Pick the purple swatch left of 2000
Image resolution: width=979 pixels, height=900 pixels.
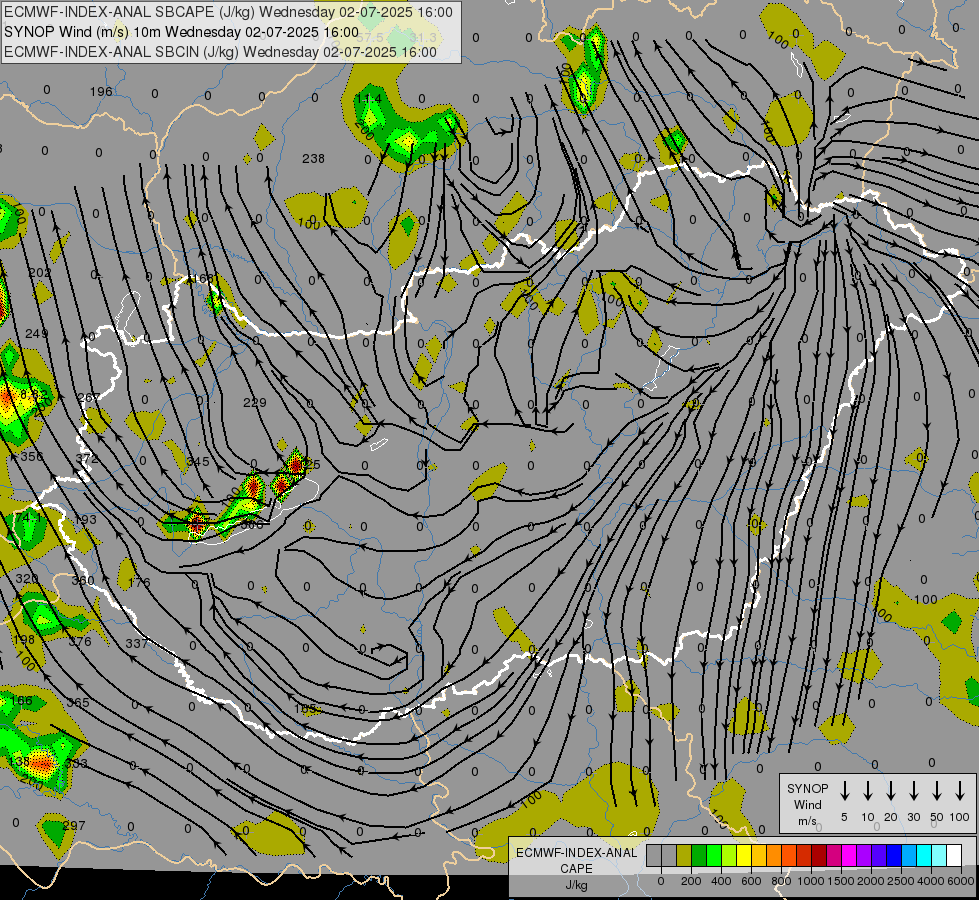864,856
